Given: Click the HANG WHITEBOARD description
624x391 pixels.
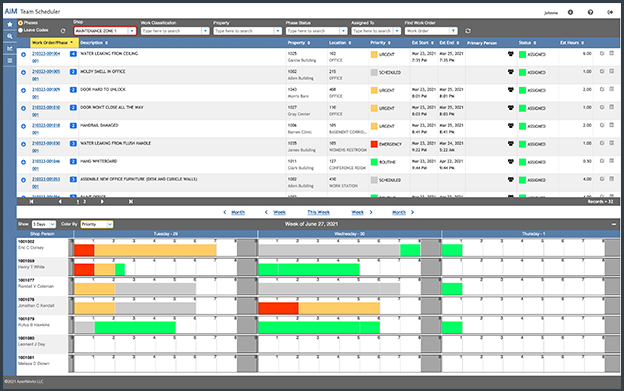Looking at the screenshot, I should [x=99, y=161].
